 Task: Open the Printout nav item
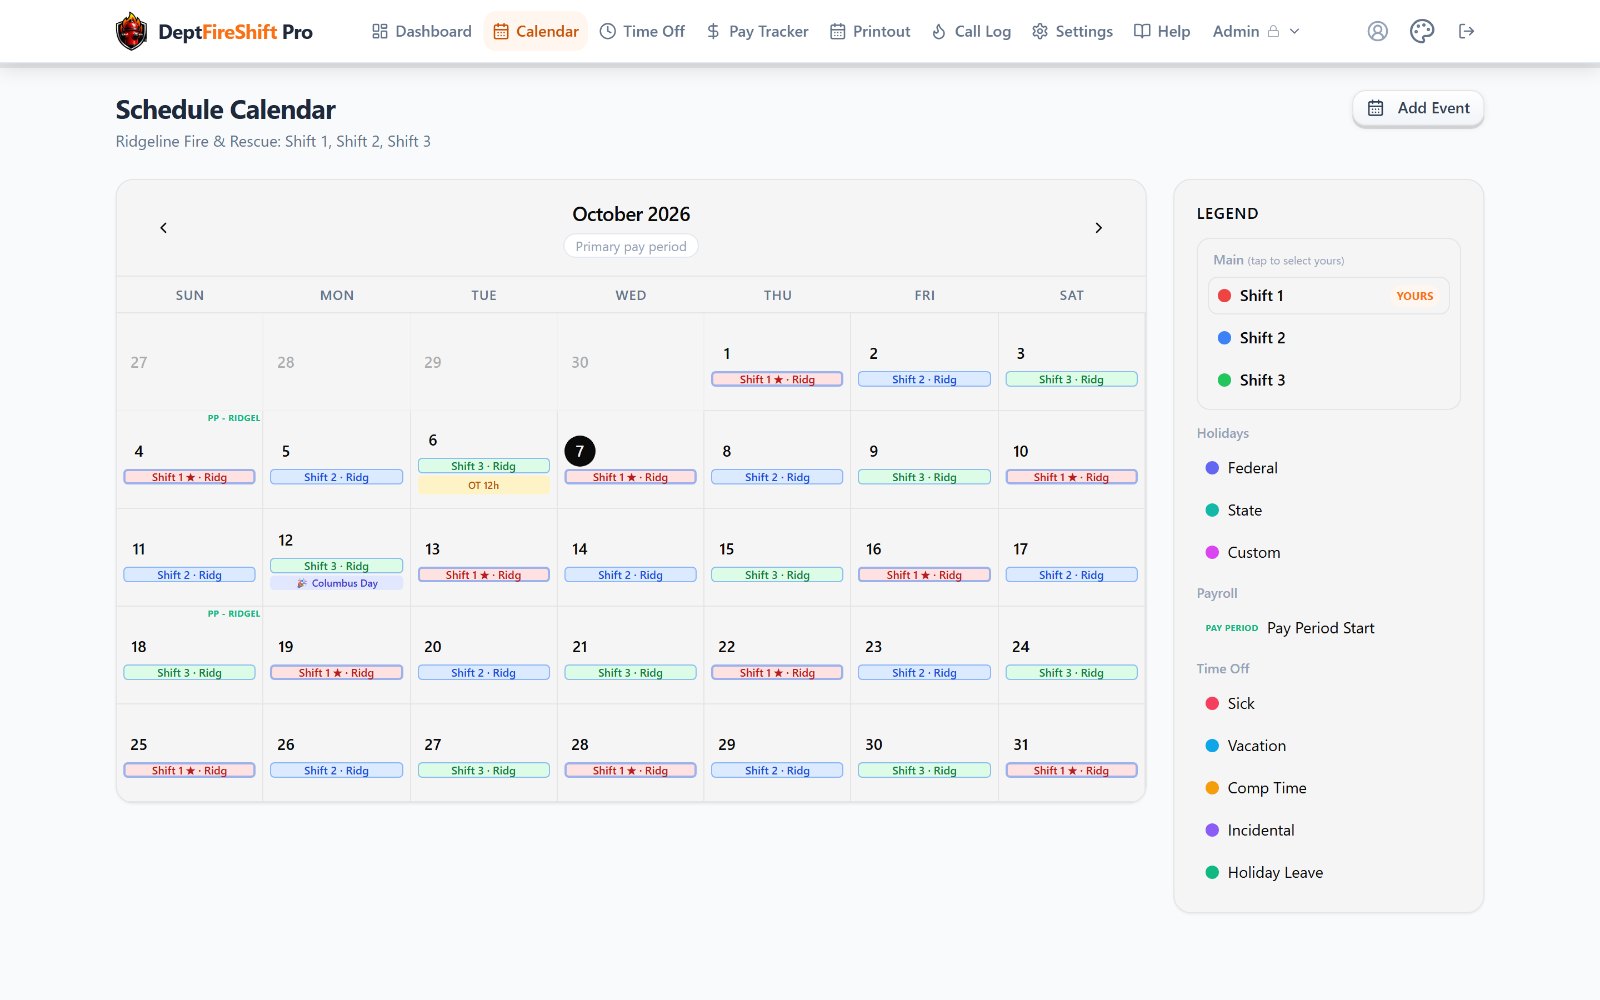[870, 31]
